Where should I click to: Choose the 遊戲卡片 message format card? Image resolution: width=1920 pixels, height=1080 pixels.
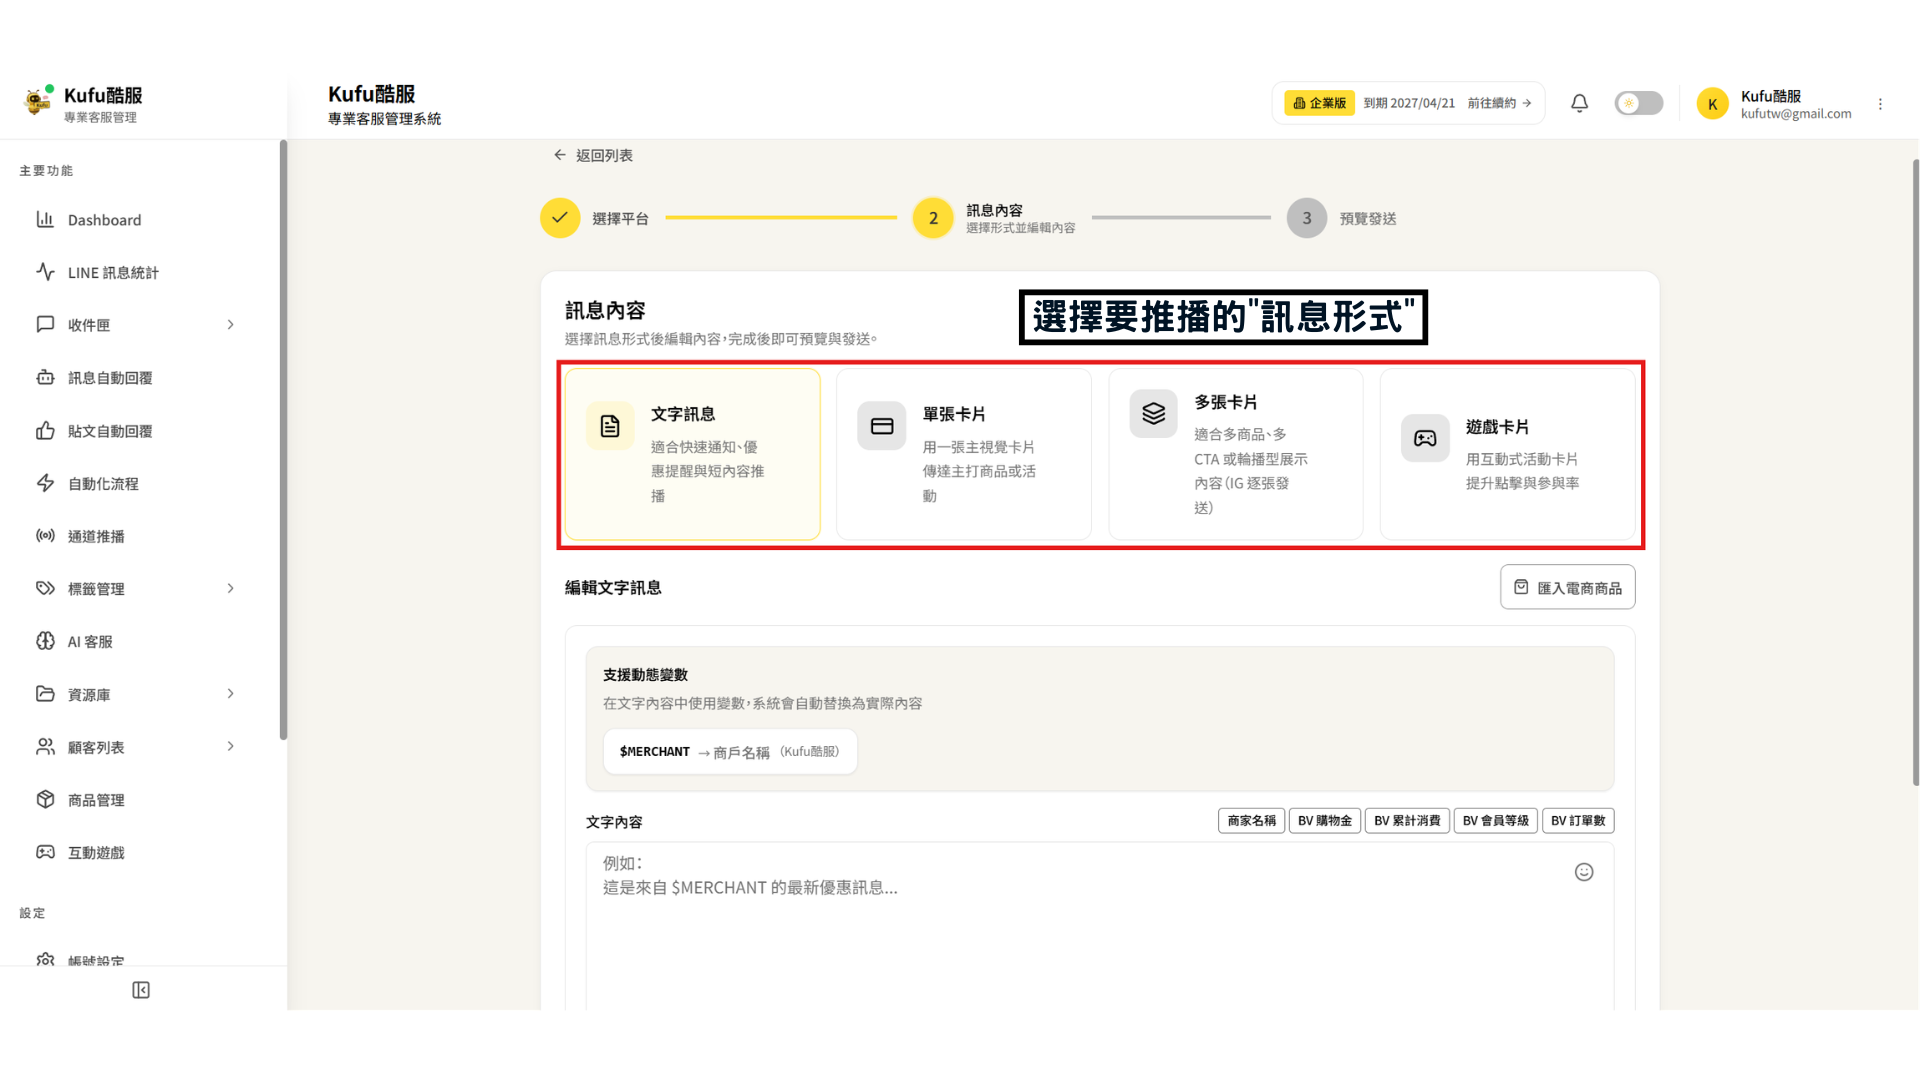[1508, 454]
